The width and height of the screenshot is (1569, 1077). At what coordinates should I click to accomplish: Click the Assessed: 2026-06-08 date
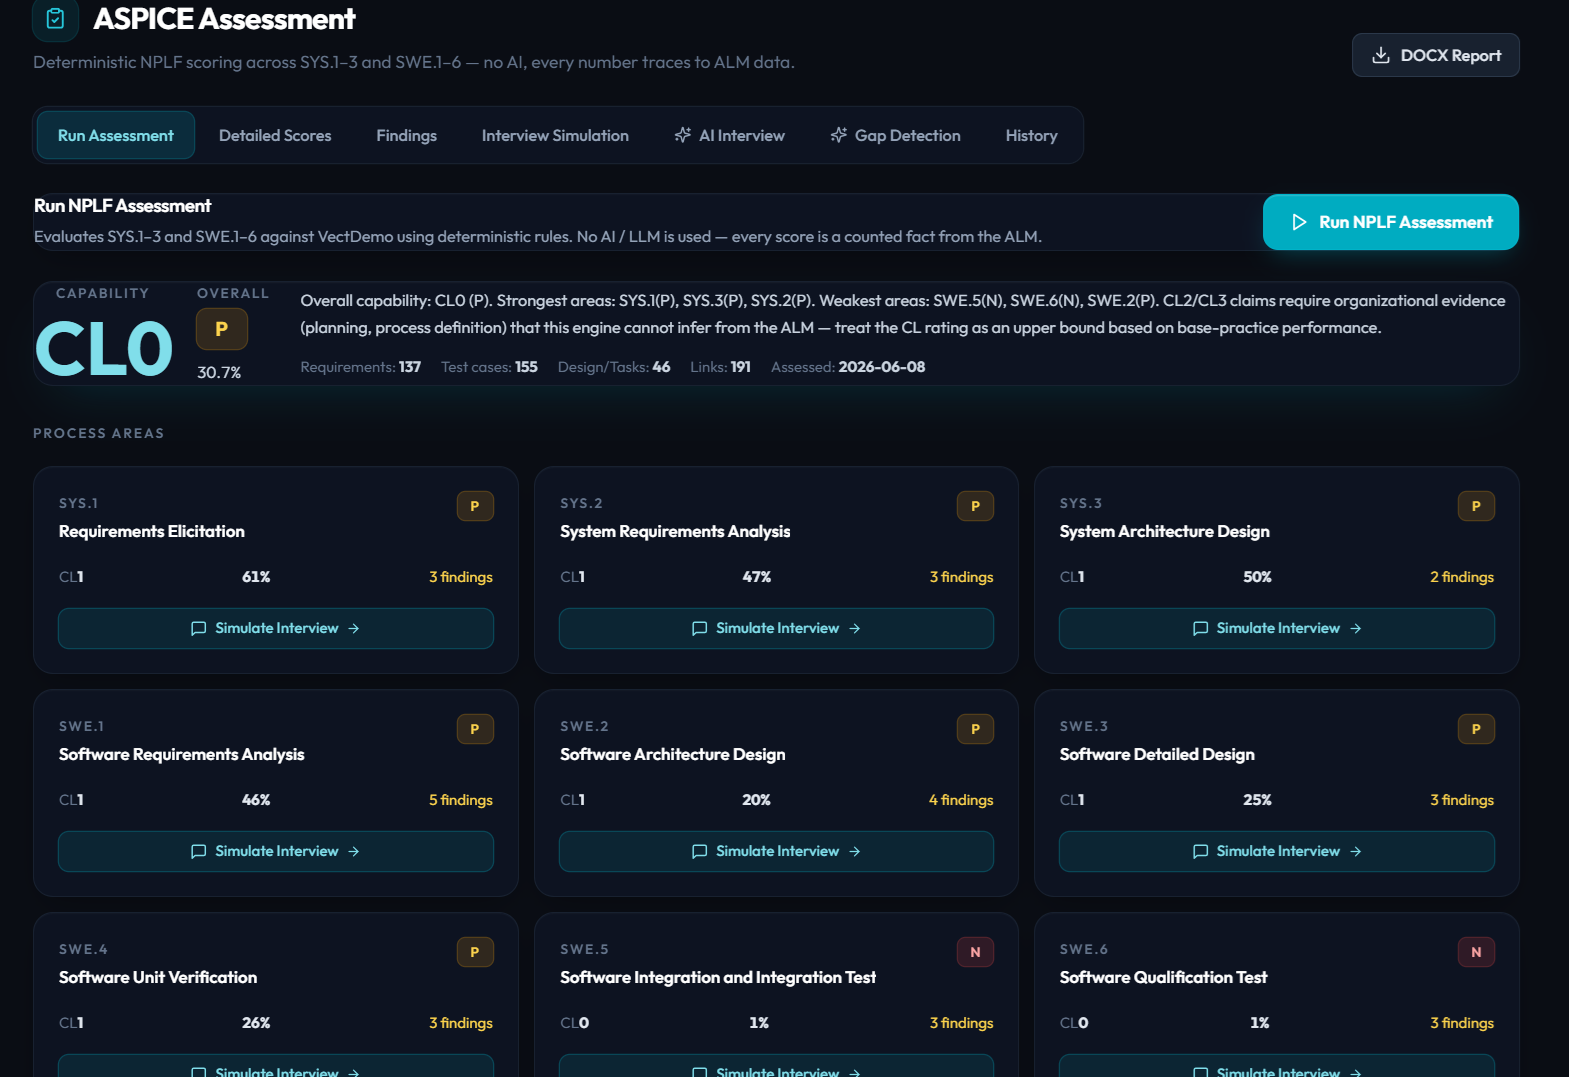(x=848, y=367)
